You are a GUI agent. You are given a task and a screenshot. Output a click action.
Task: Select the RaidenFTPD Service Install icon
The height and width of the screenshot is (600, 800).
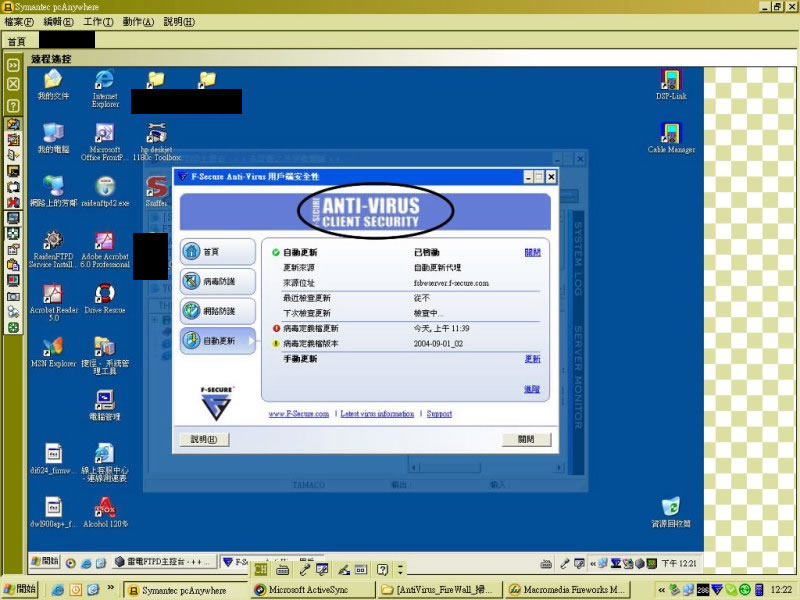(53, 249)
